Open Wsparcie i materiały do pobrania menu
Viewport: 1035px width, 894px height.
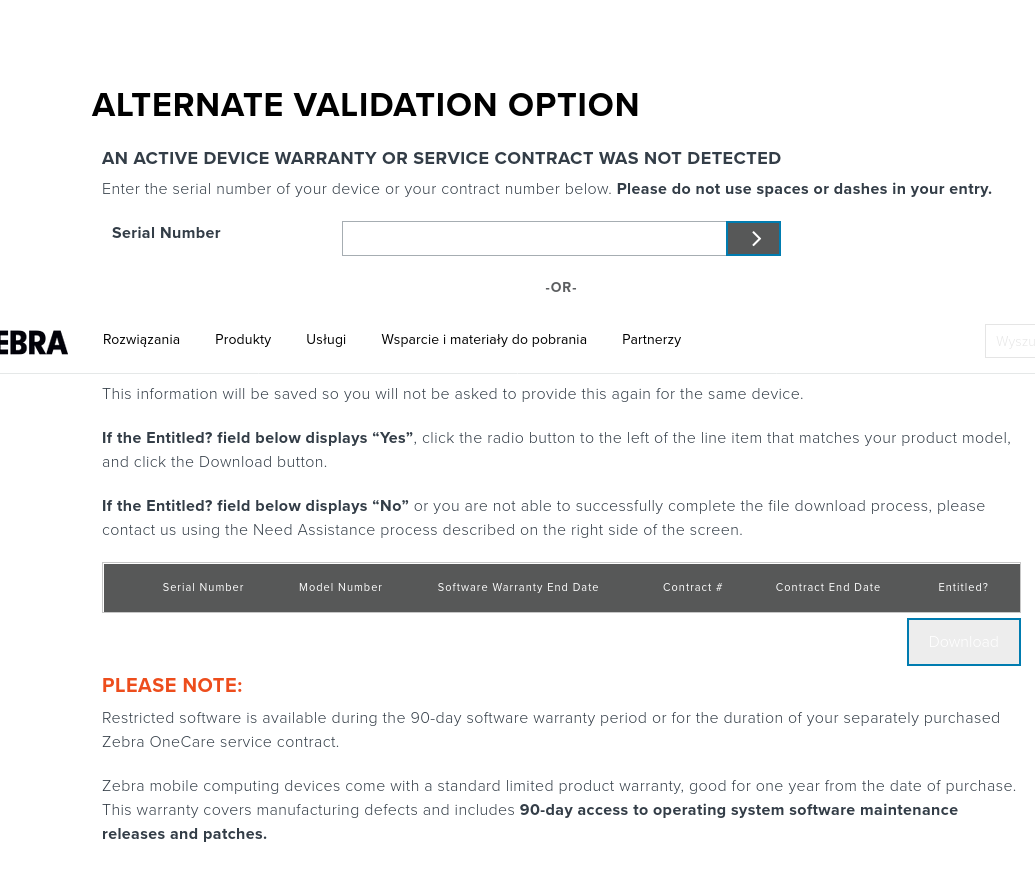484,340
